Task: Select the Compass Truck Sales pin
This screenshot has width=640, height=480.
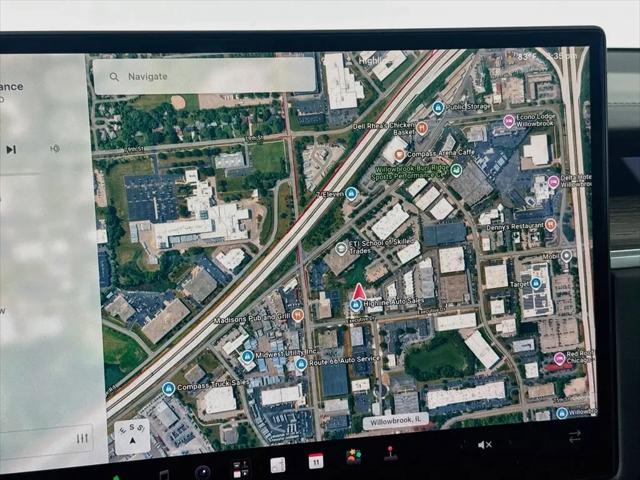Action: [x=169, y=389]
